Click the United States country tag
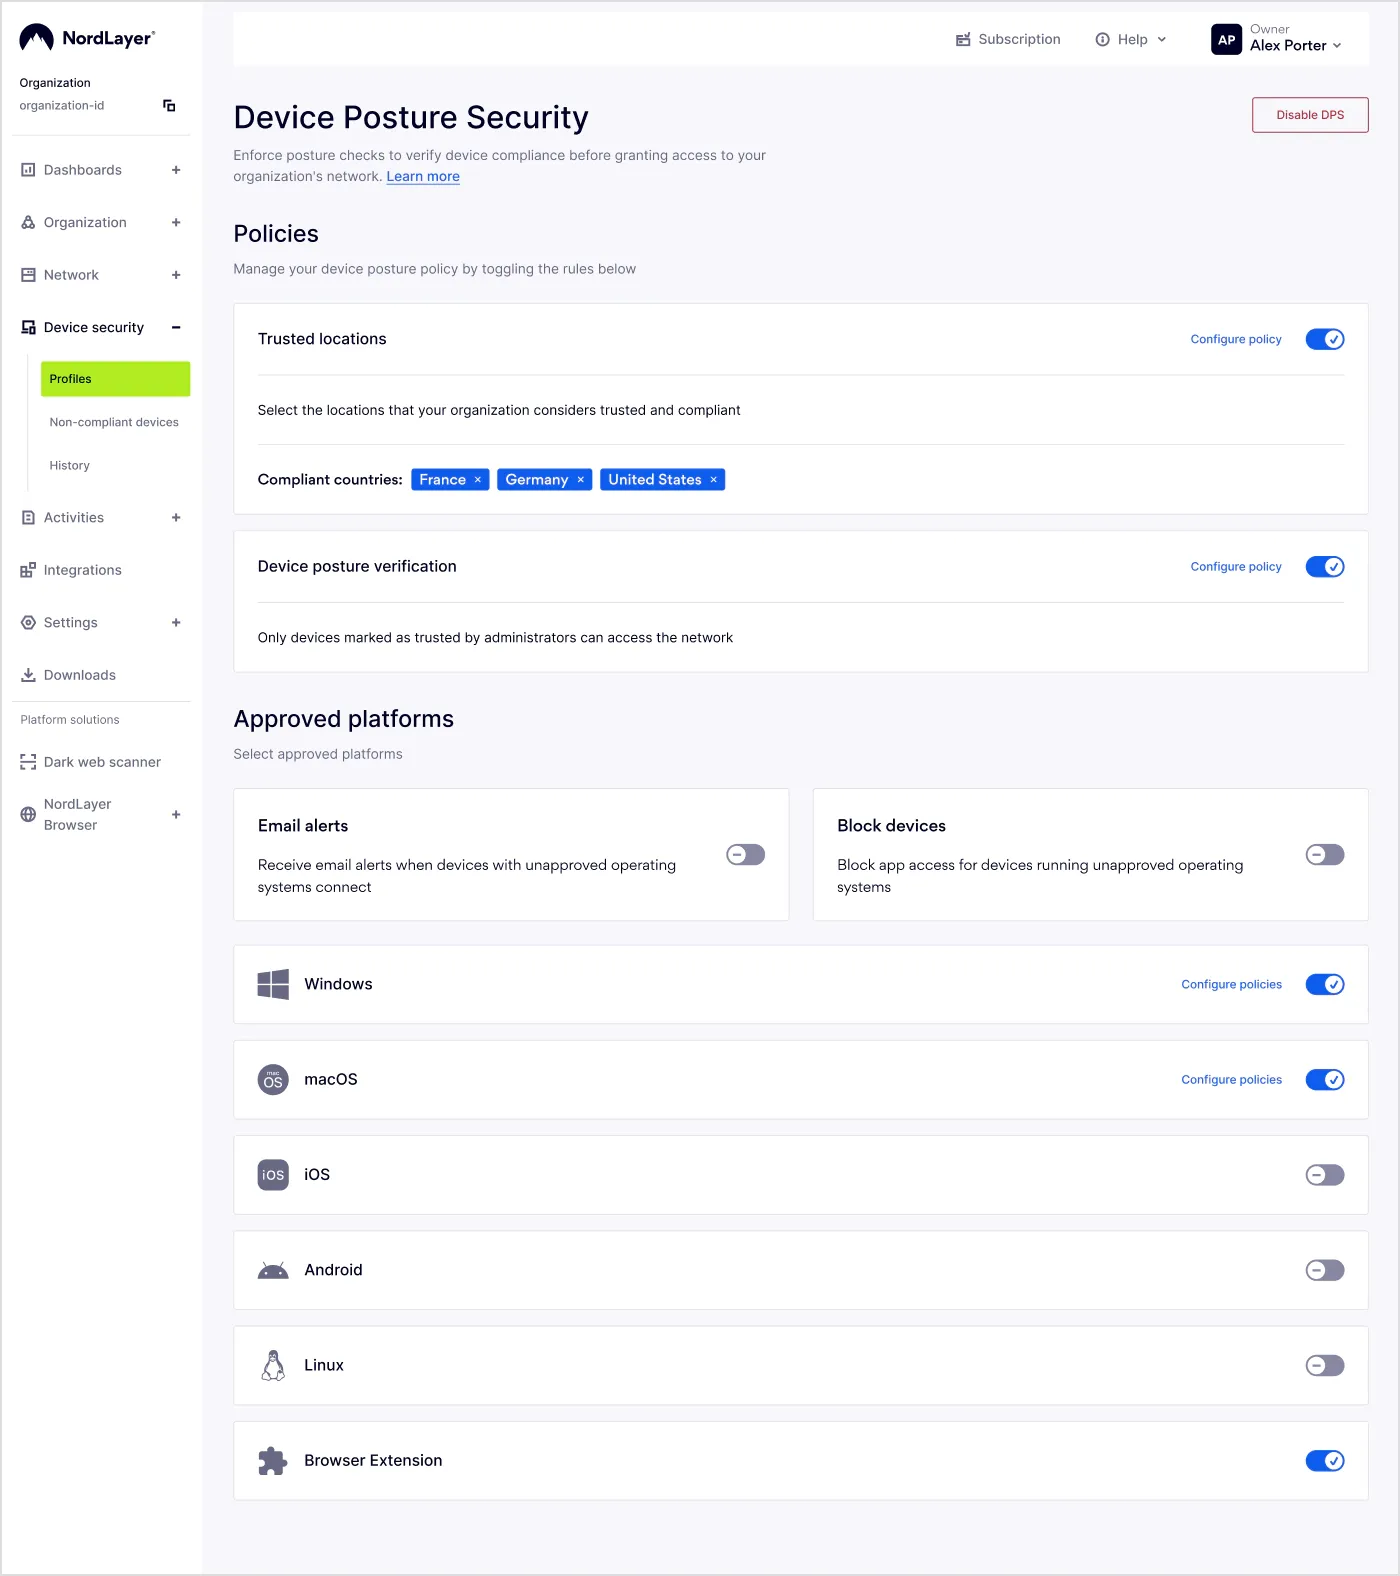This screenshot has height=1576, width=1400. pyautogui.click(x=663, y=480)
